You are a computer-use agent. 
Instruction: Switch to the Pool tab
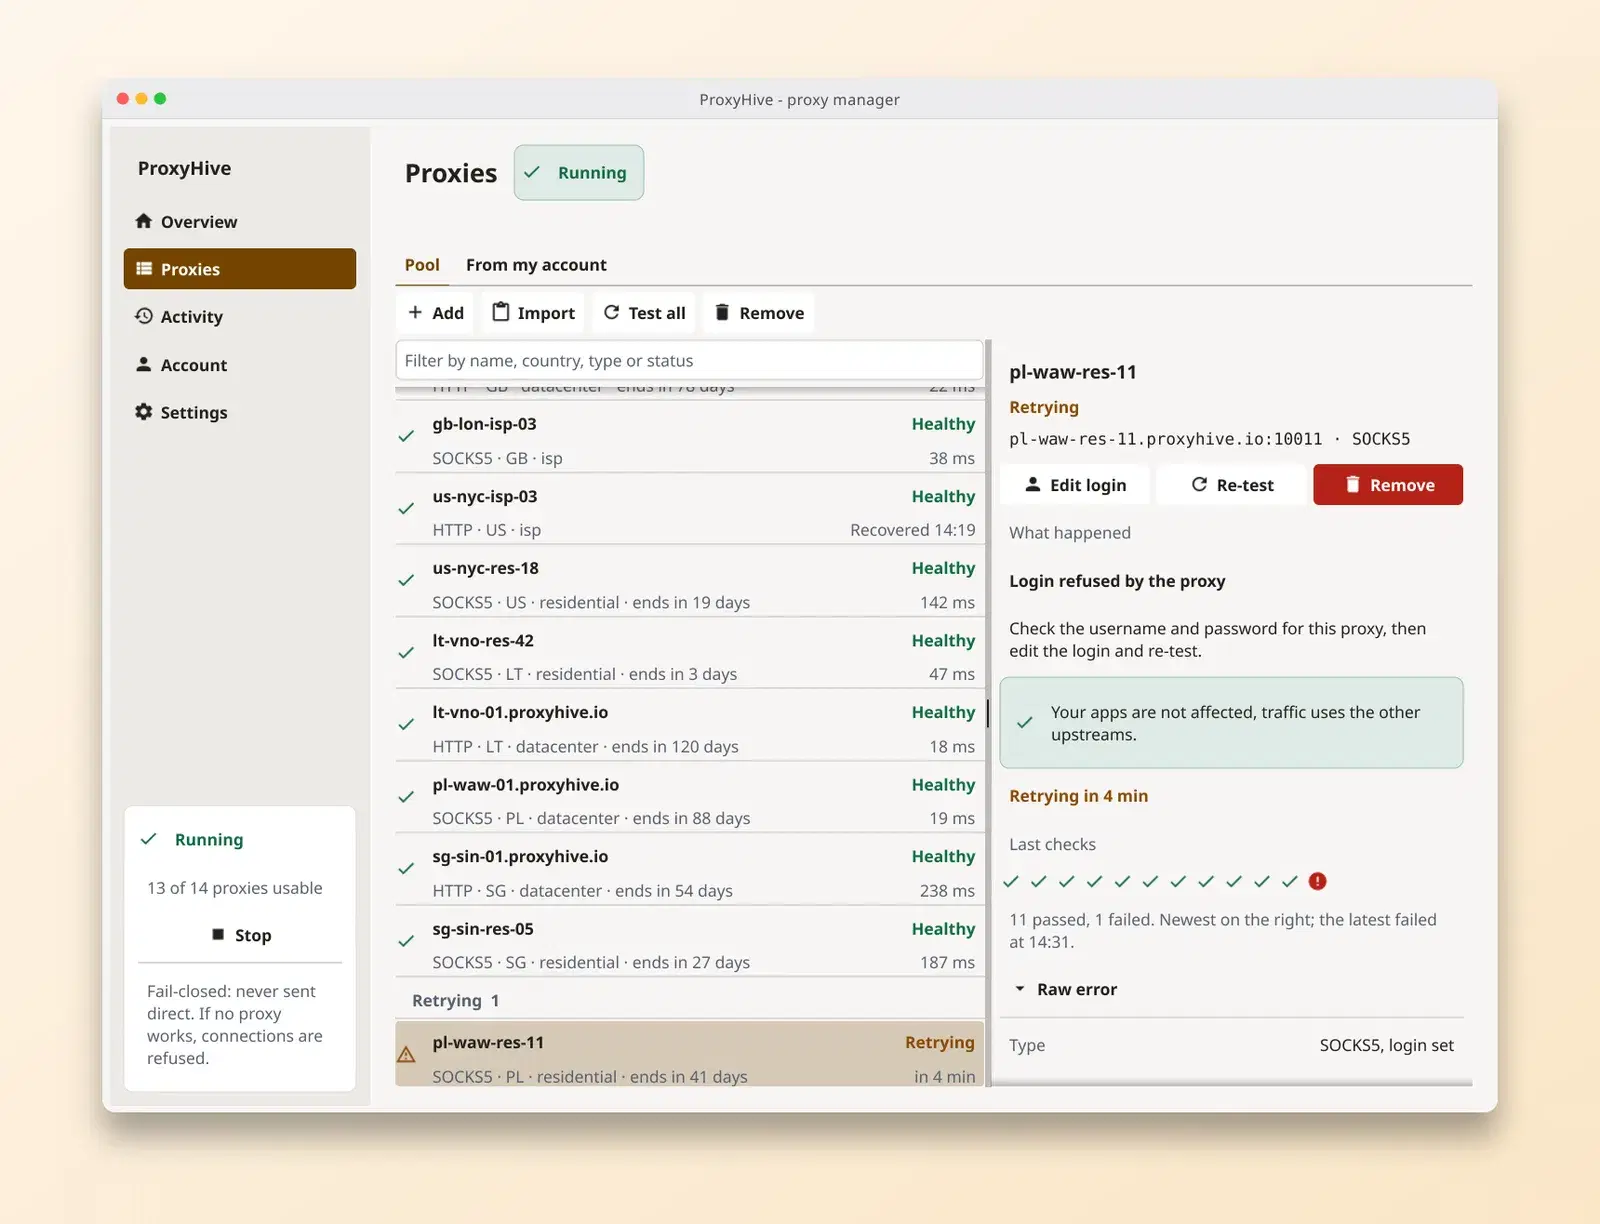tap(422, 265)
